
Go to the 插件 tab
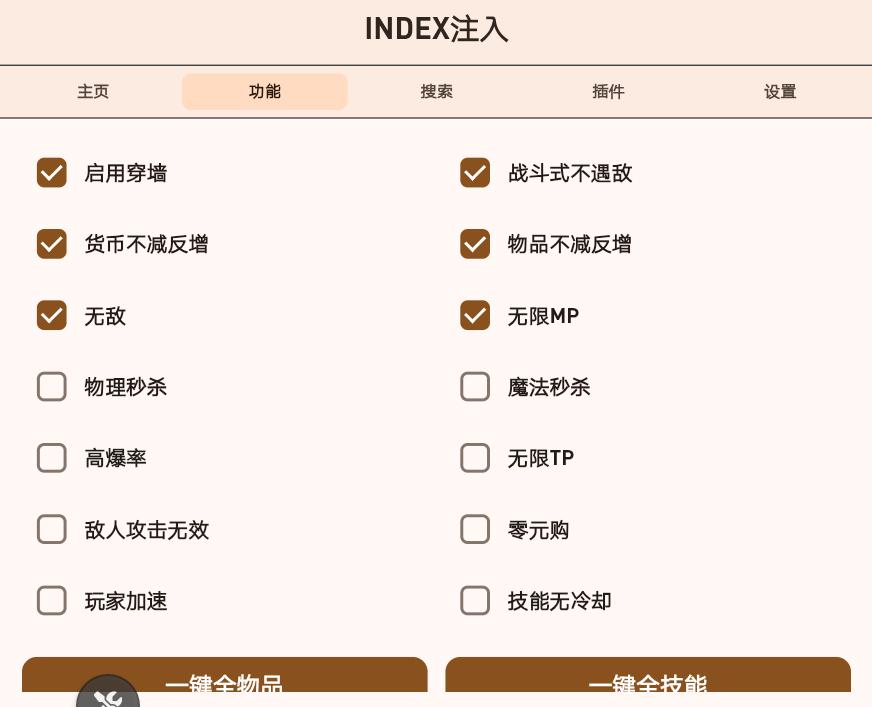608,92
